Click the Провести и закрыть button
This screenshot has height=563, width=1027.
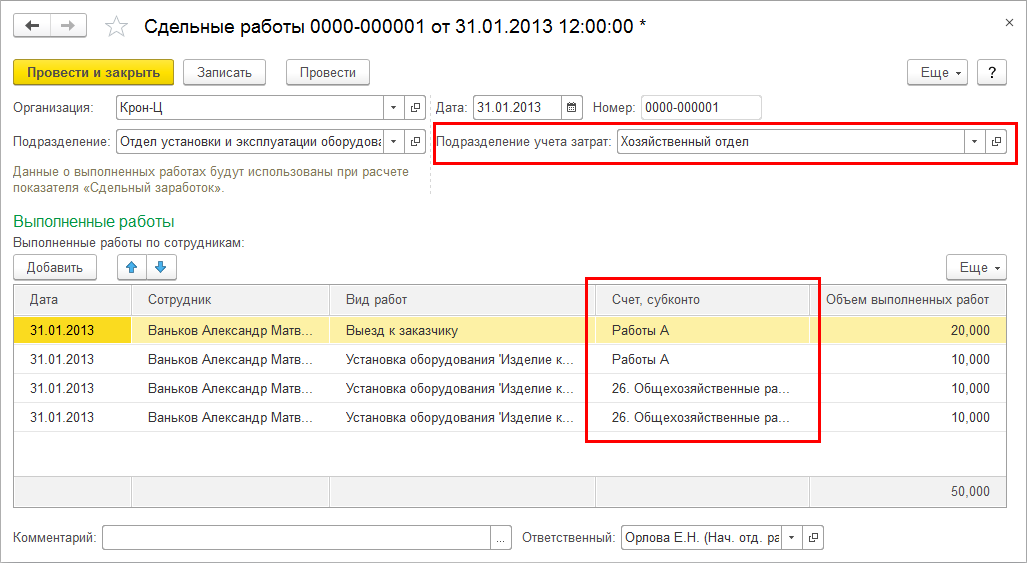pyautogui.click(x=94, y=73)
